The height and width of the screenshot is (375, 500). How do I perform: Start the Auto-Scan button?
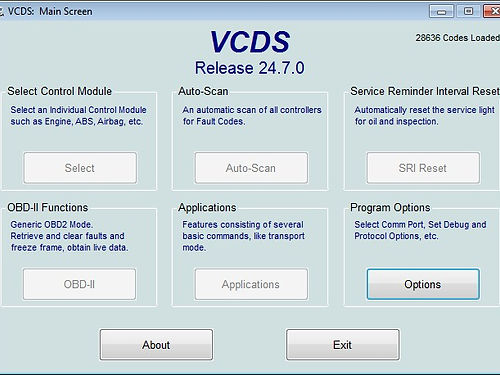tap(251, 168)
